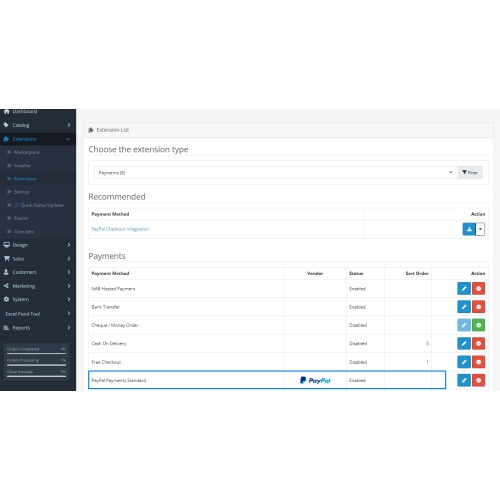The width and height of the screenshot is (500, 500).
Task: Click the Catalog tag icon in sidebar
Action: tap(6, 125)
